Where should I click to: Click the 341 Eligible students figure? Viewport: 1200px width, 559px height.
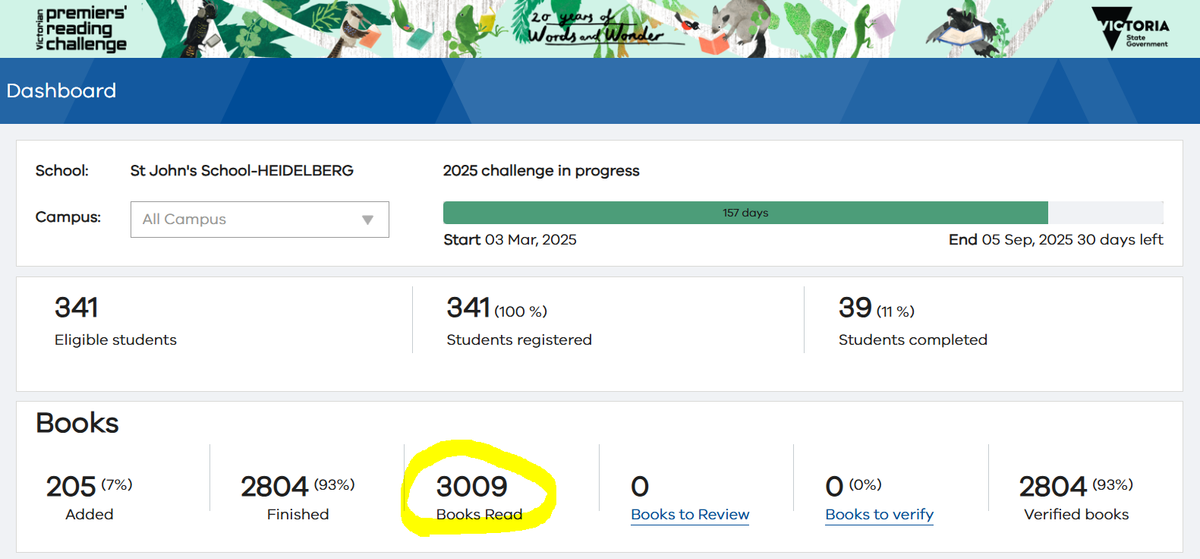76,307
